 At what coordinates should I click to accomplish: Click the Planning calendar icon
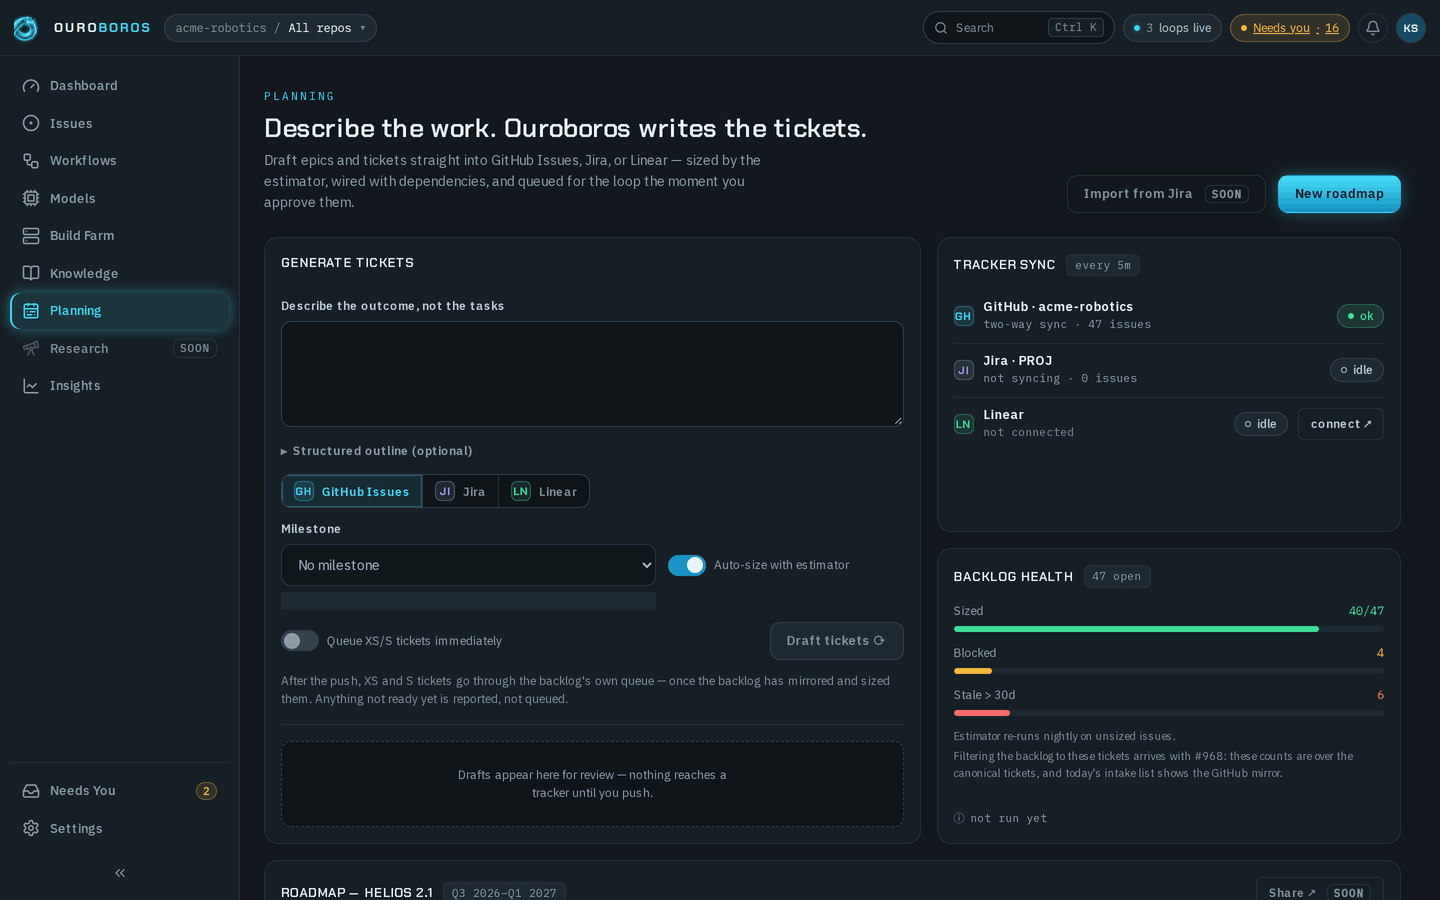(31, 311)
